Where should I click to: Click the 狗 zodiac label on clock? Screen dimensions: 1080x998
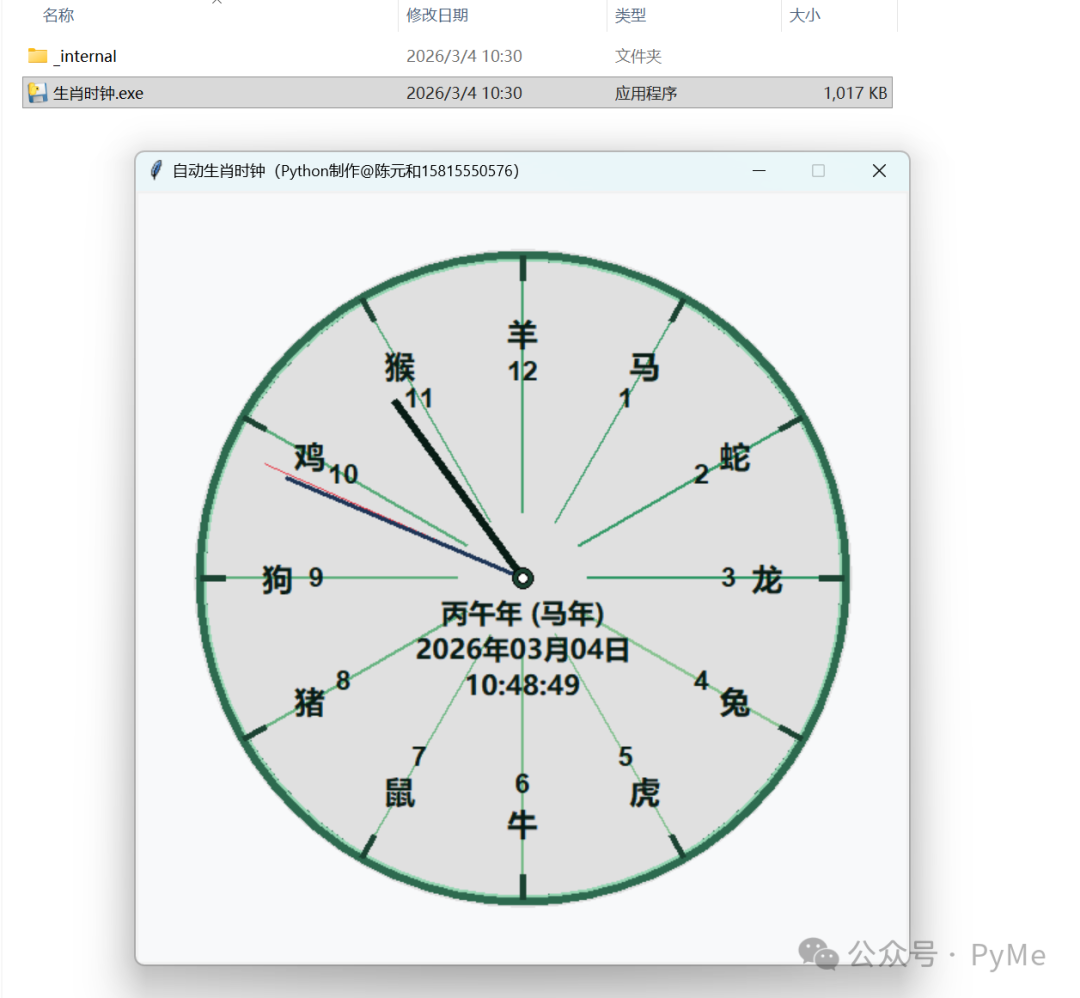(278, 579)
